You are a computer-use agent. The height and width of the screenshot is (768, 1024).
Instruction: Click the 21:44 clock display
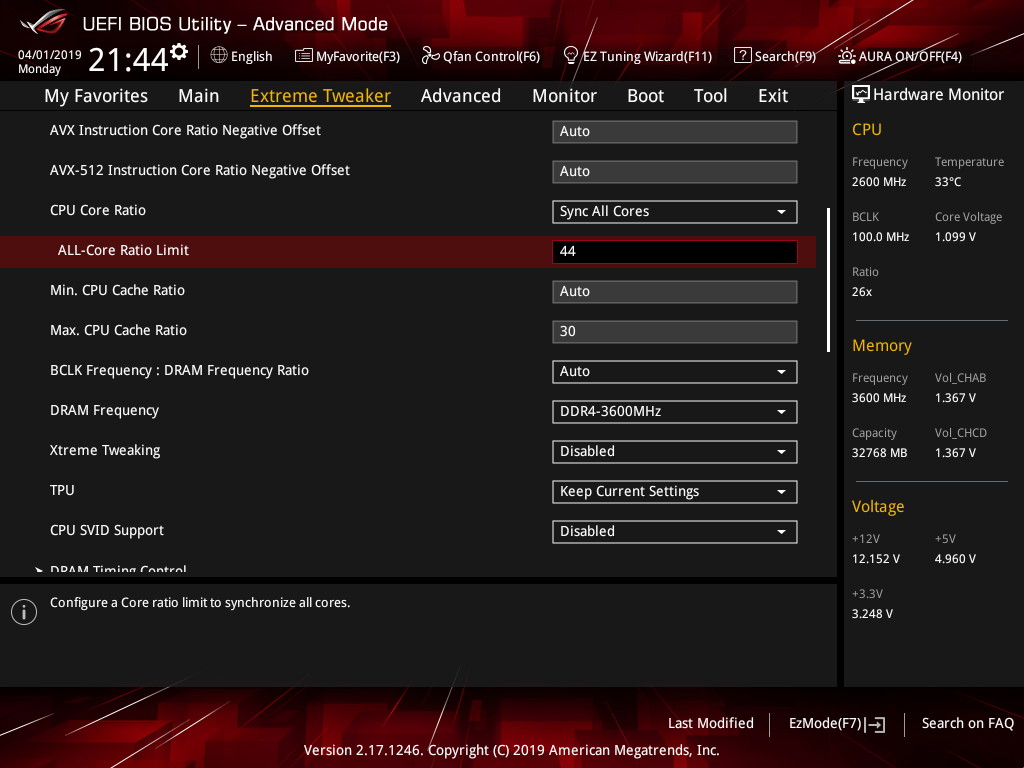[x=128, y=59]
